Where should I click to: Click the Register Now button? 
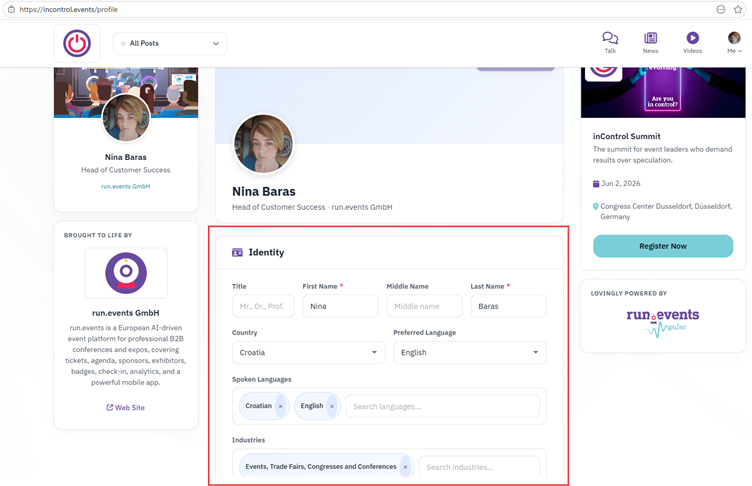click(663, 246)
